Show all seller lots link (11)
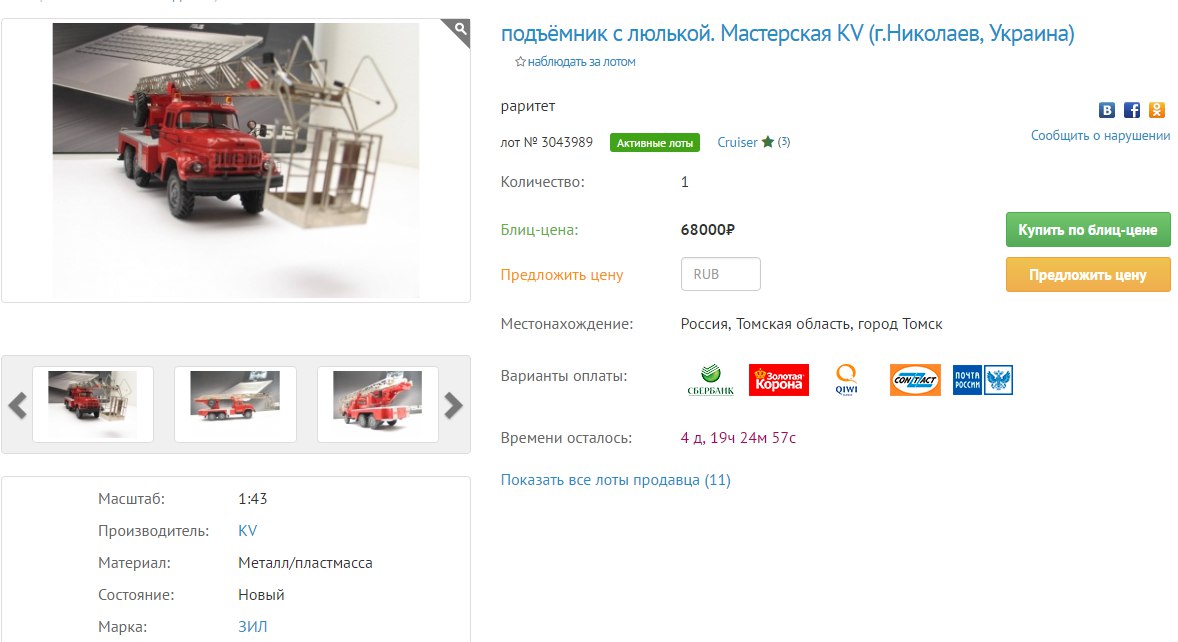 pos(615,480)
